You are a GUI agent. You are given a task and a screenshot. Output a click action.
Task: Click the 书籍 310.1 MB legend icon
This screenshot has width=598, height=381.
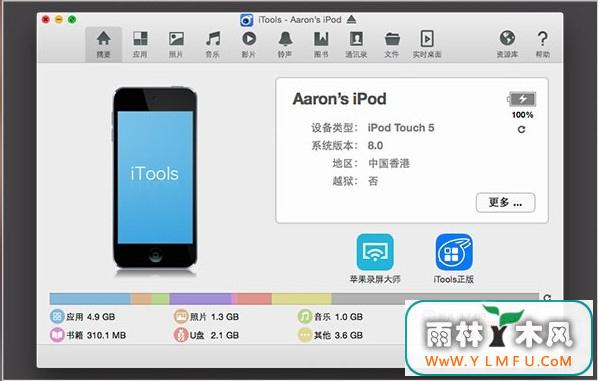(57, 335)
